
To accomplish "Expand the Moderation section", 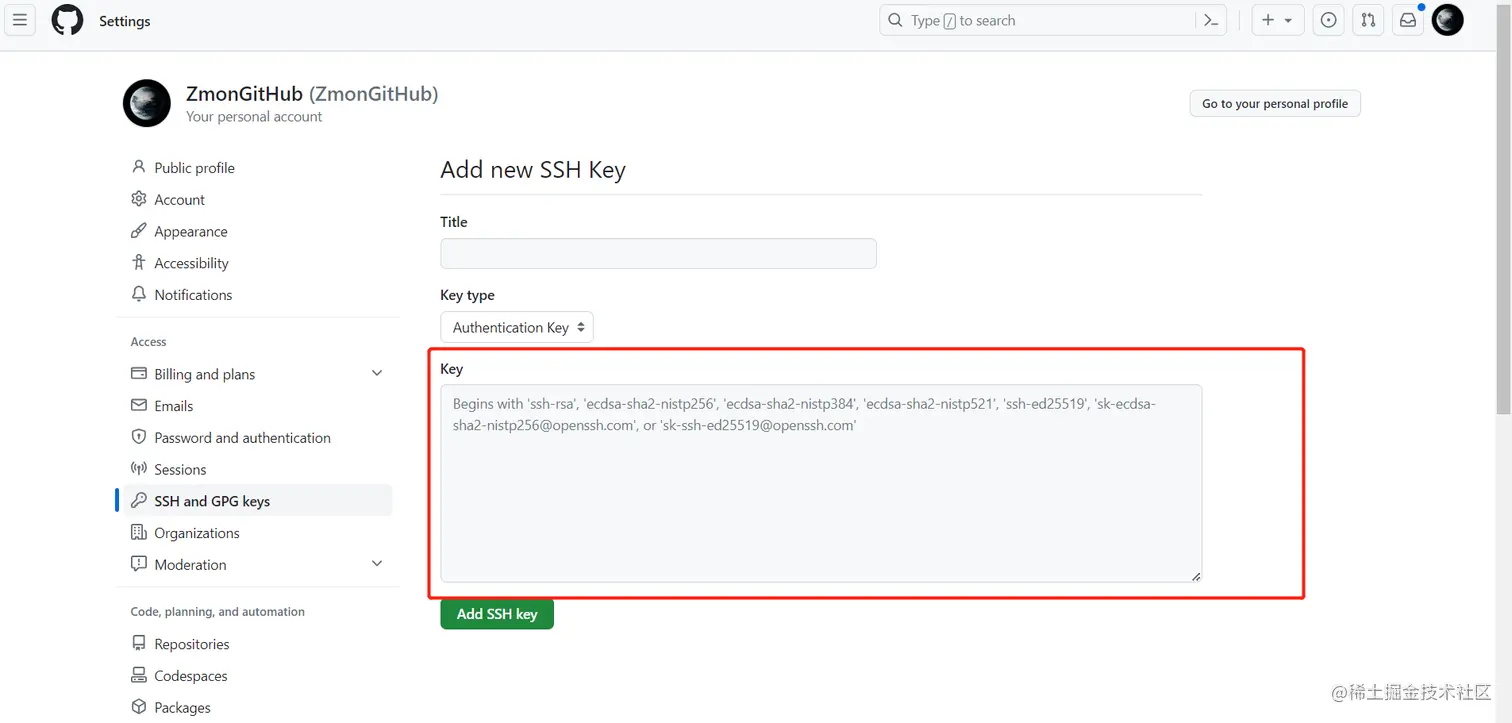I will [x=377, y=564].
